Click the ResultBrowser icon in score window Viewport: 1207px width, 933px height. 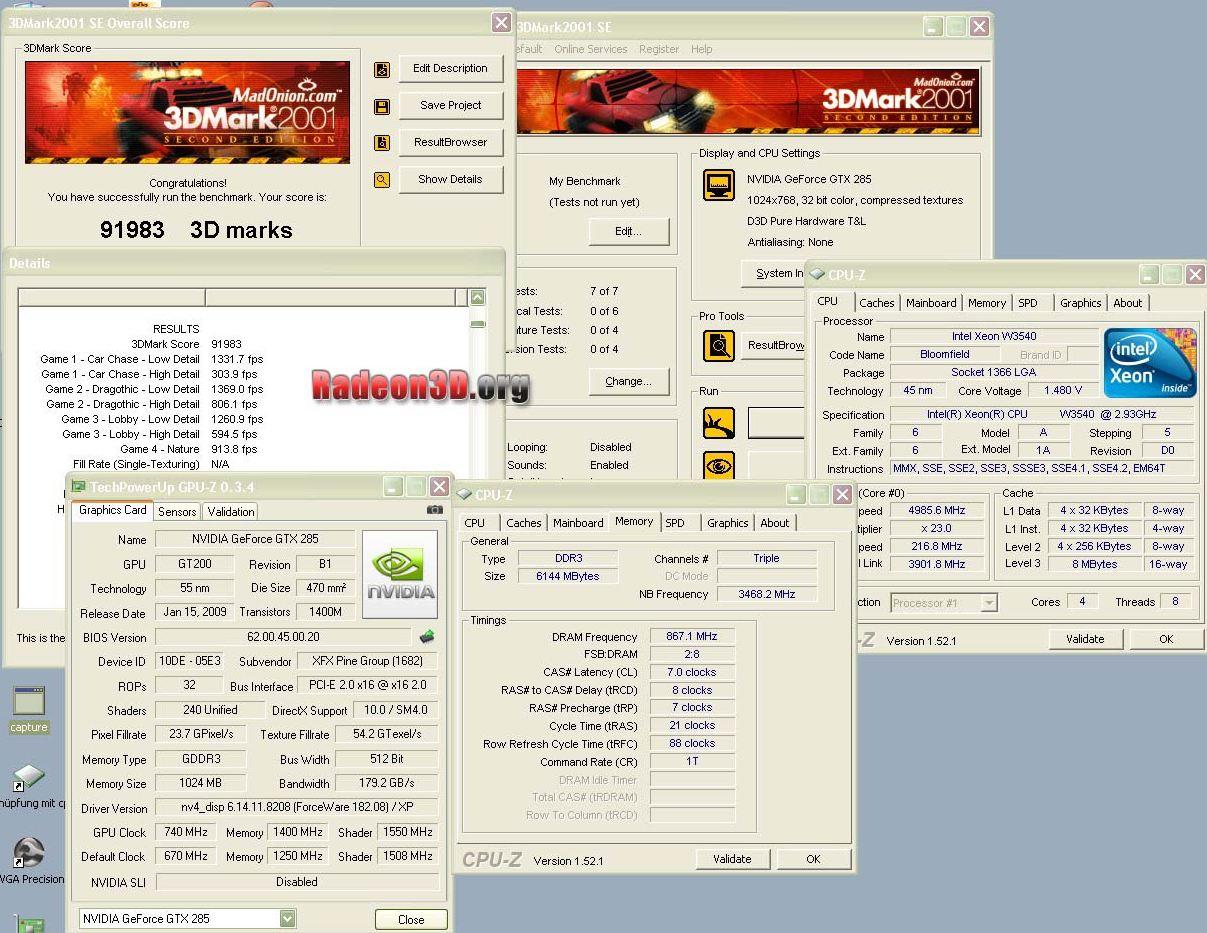382,143
